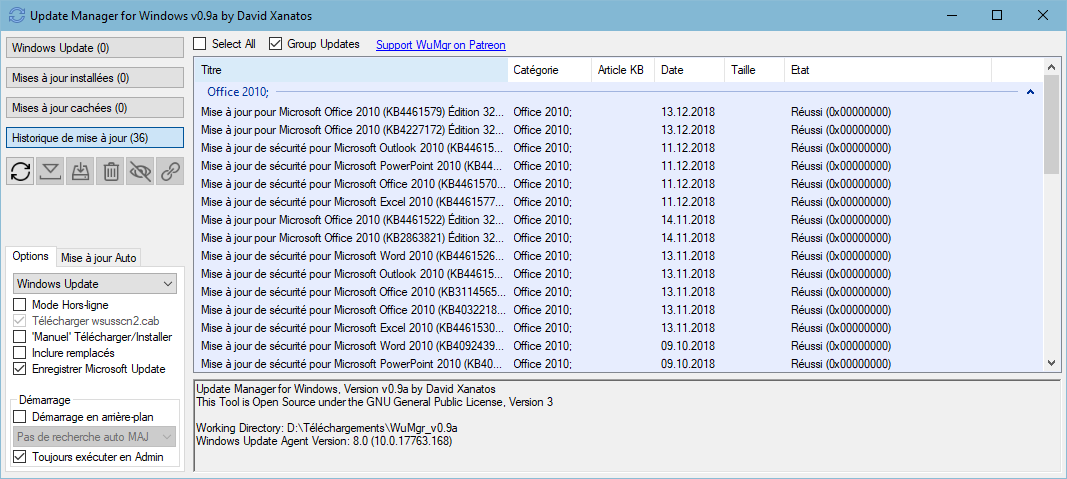
Task: Show Mises à jour installées (0)
Action: [95, 78]
